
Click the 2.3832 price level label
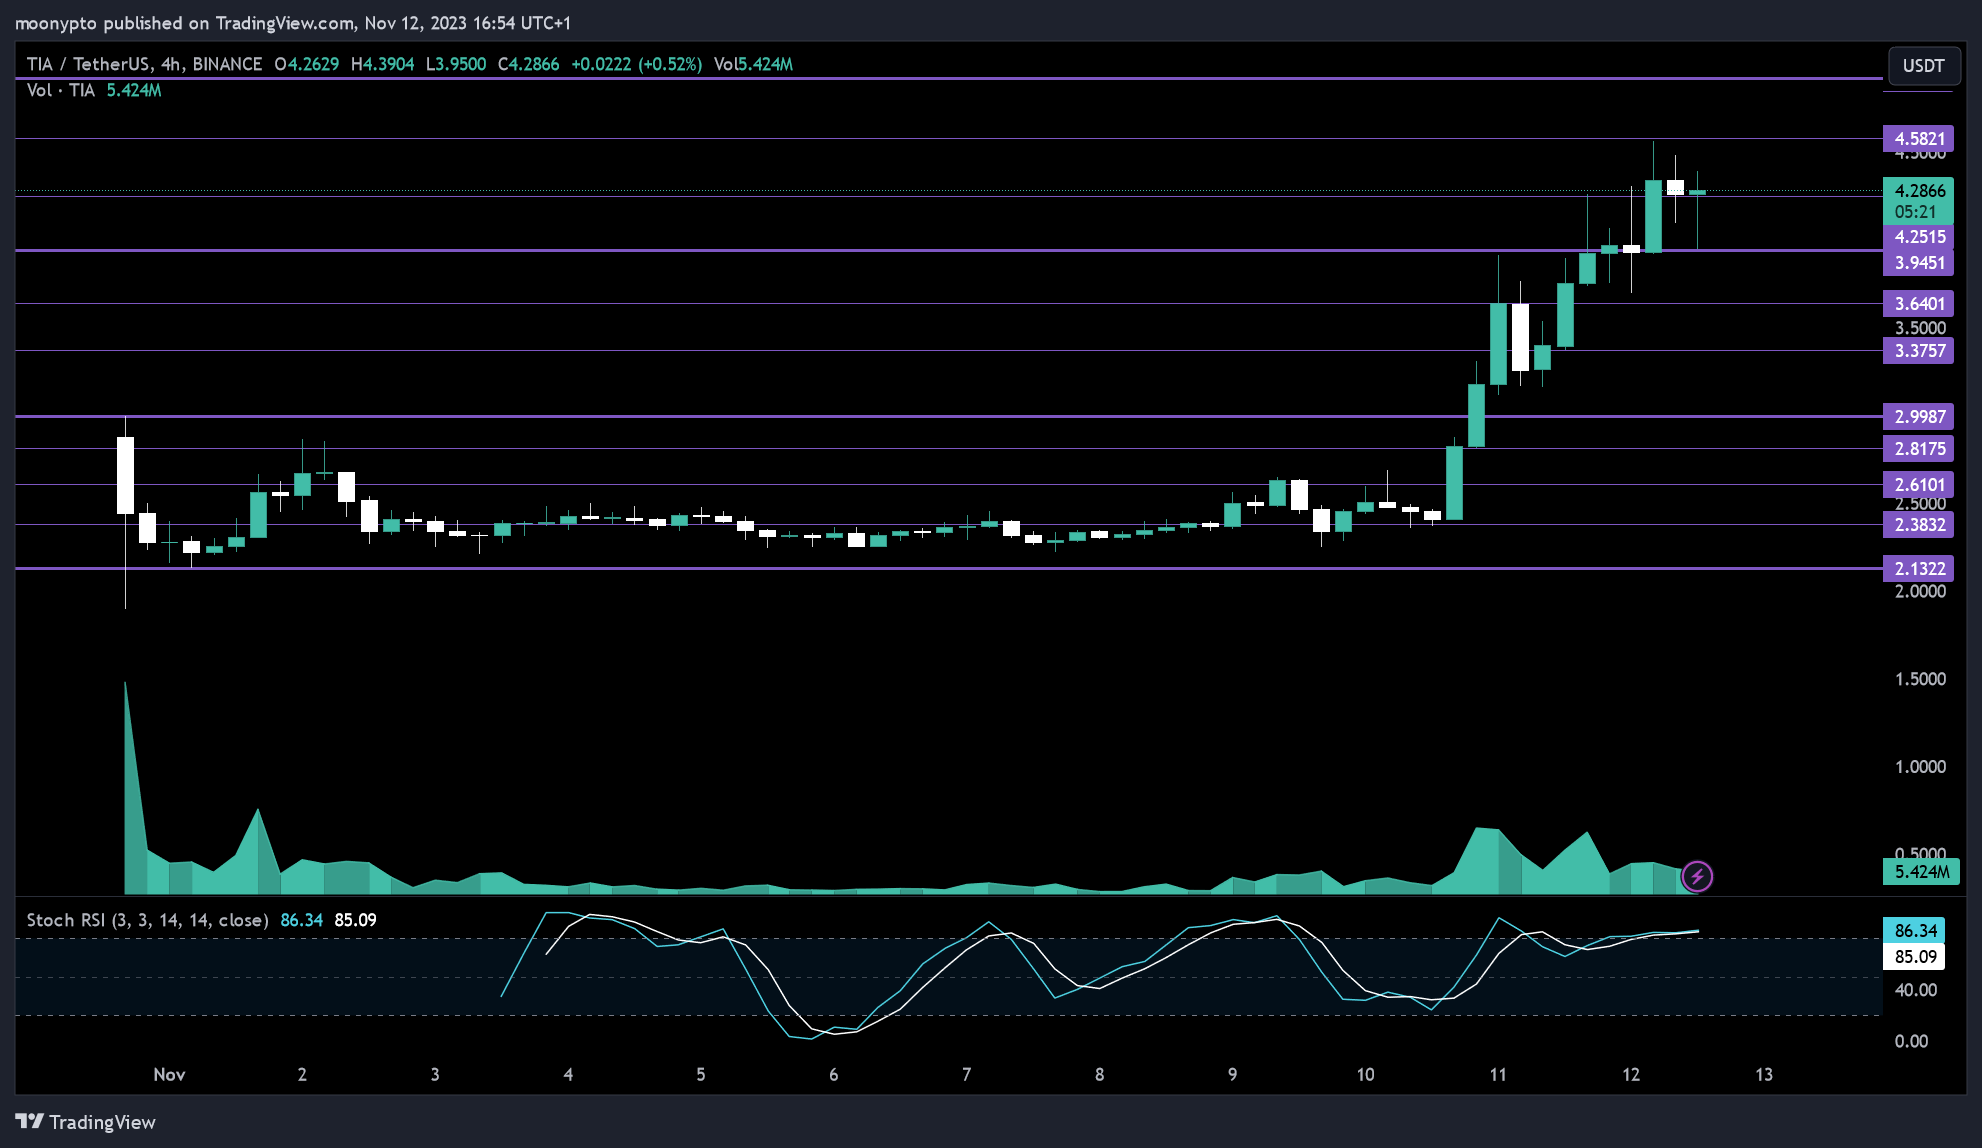(x=1918, y=525)
